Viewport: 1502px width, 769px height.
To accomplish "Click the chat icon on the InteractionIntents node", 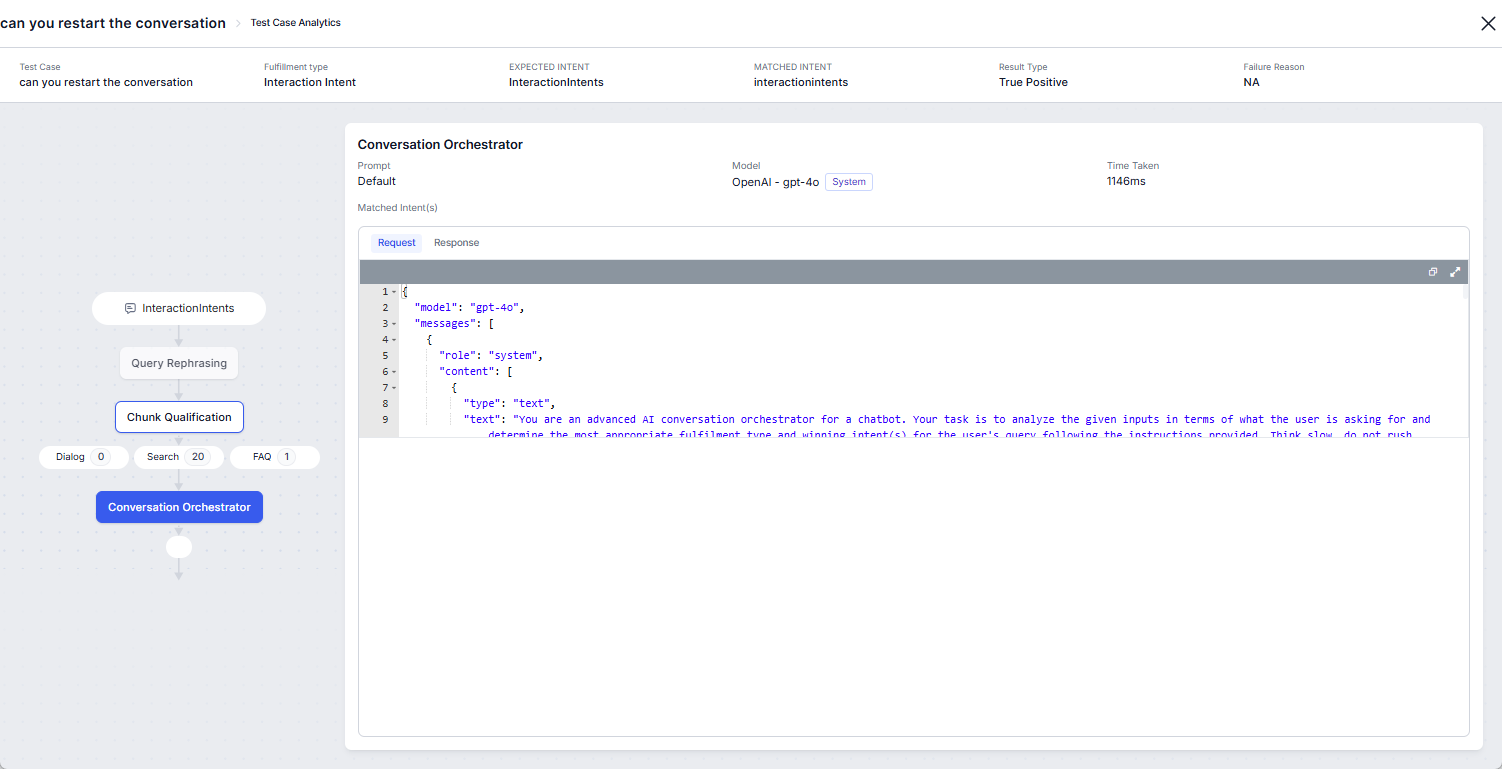I will click(130, 309).
